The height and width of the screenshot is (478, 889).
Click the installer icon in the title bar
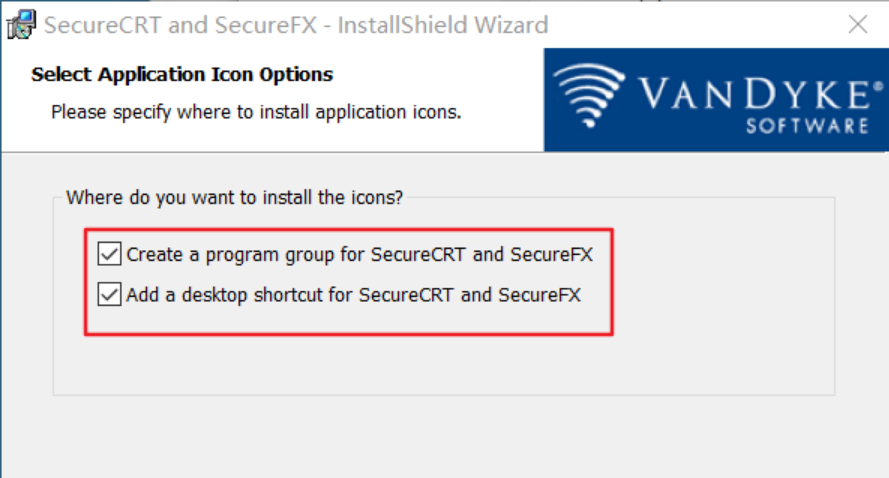[x=20, y=25]
